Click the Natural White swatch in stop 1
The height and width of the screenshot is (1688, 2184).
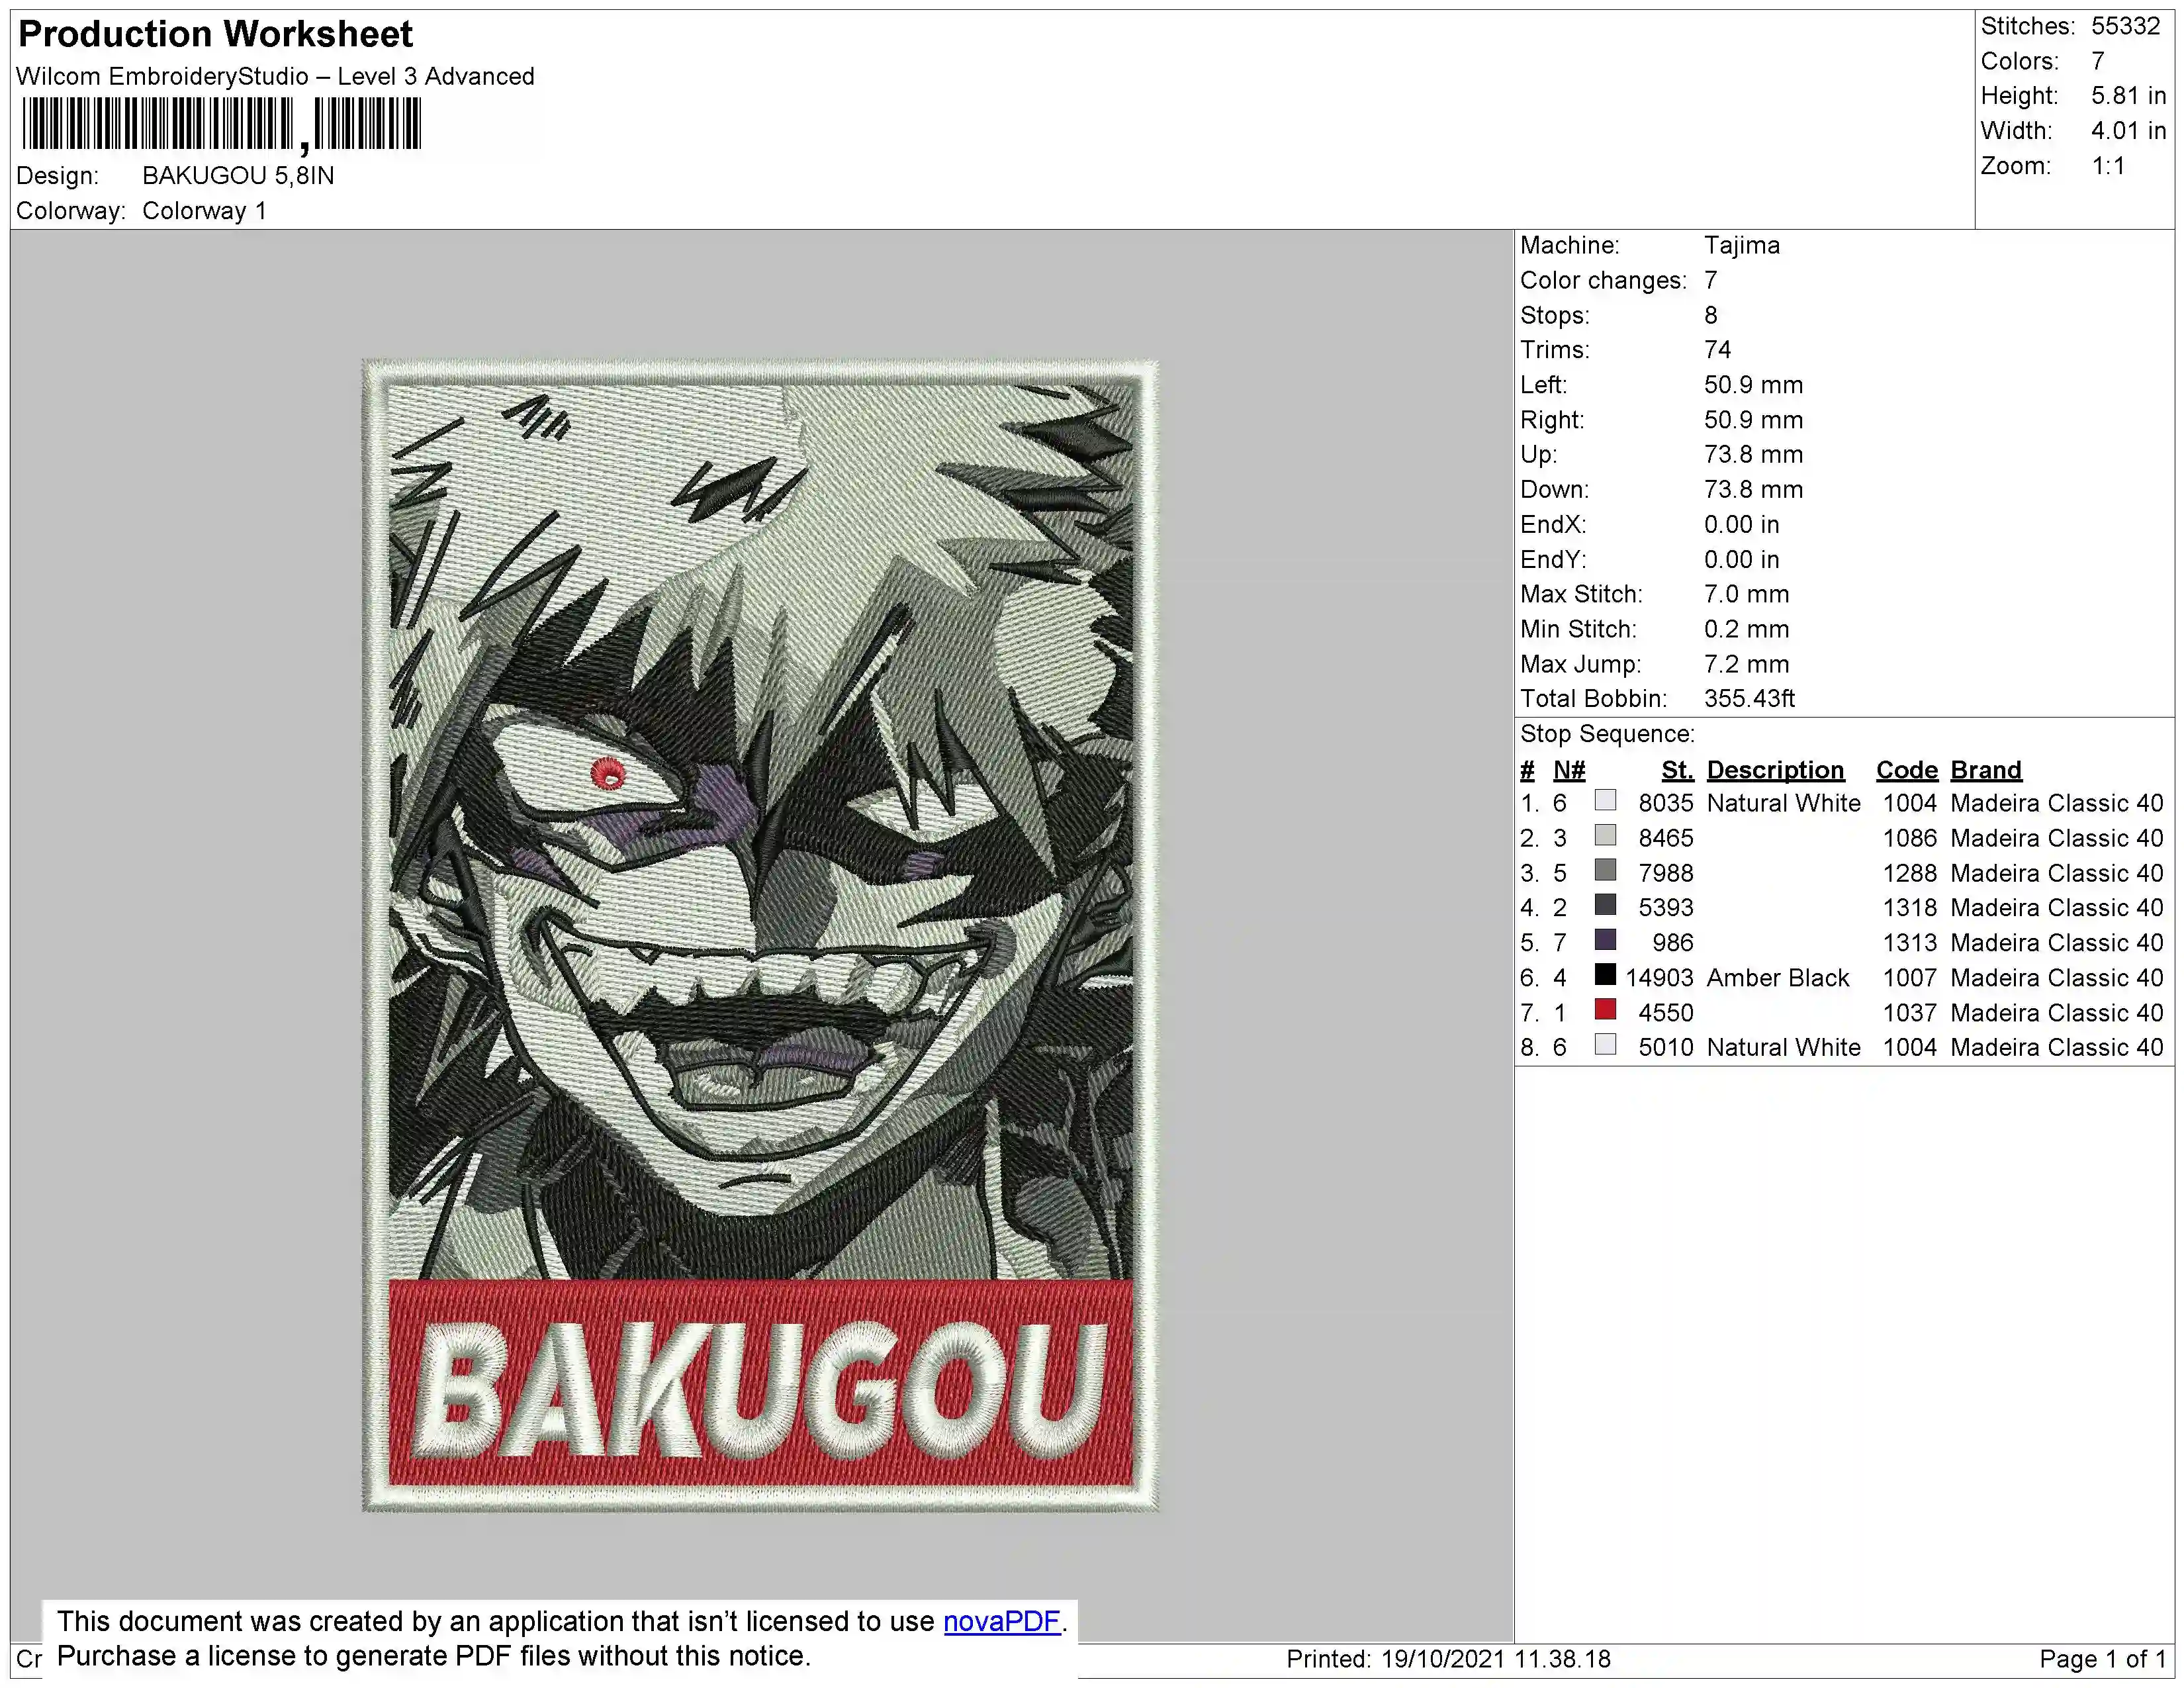1605,800
